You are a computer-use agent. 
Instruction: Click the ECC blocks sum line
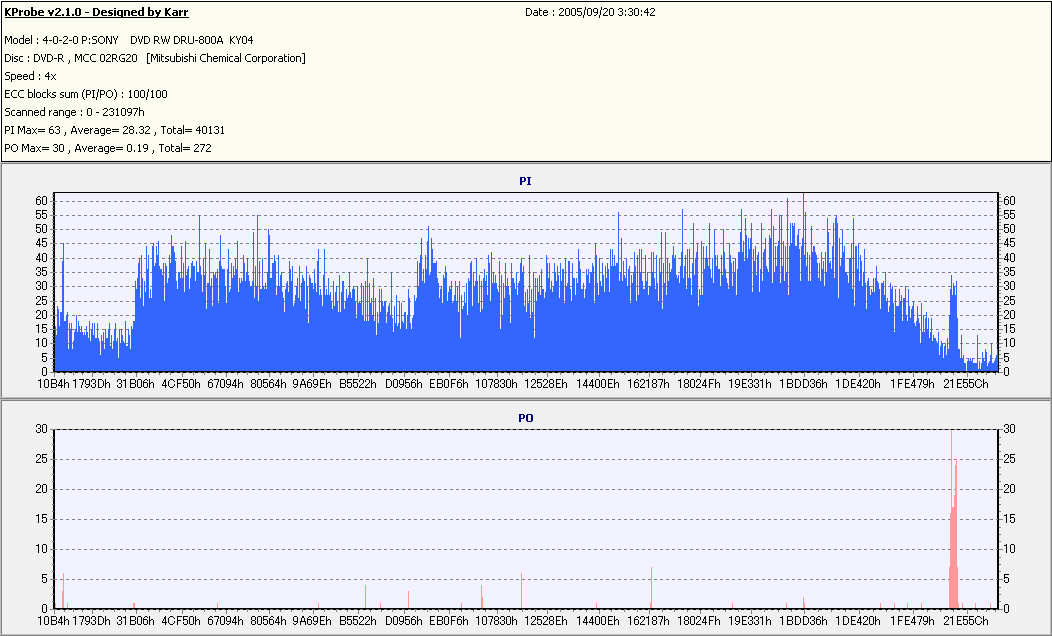(86, 95)
